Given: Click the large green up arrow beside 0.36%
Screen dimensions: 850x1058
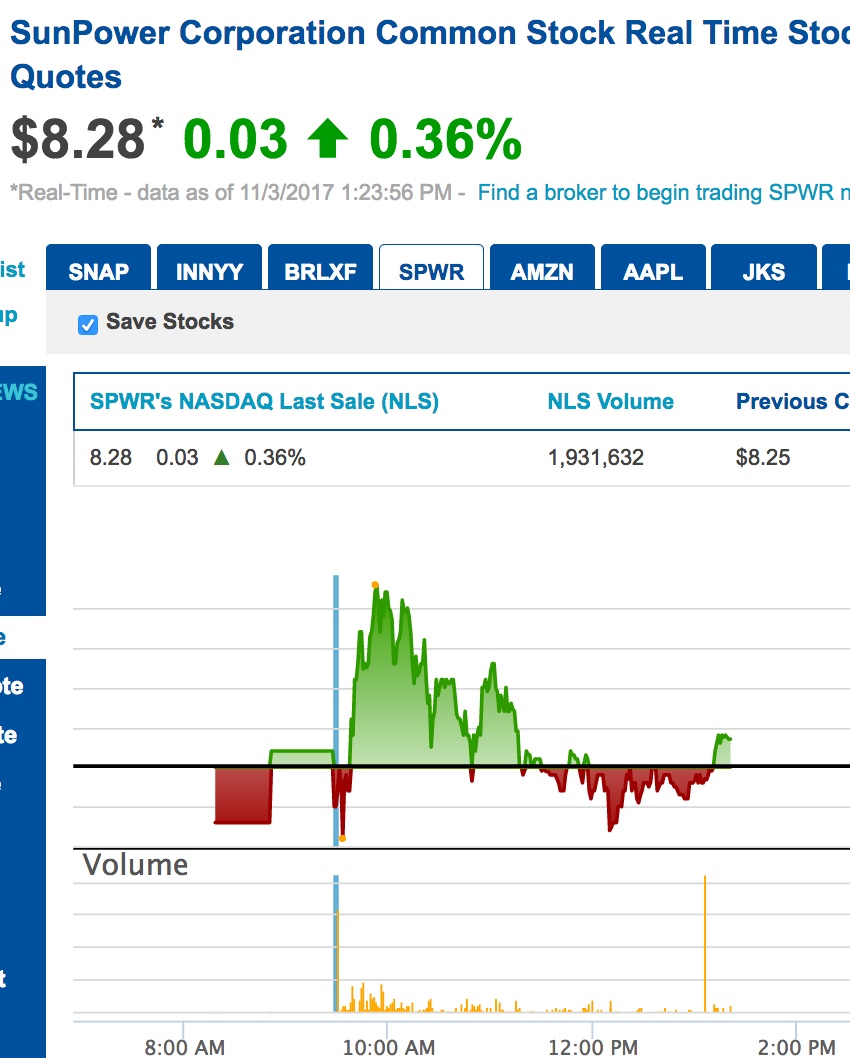Looking at the screenshot, I should (327, 139).
